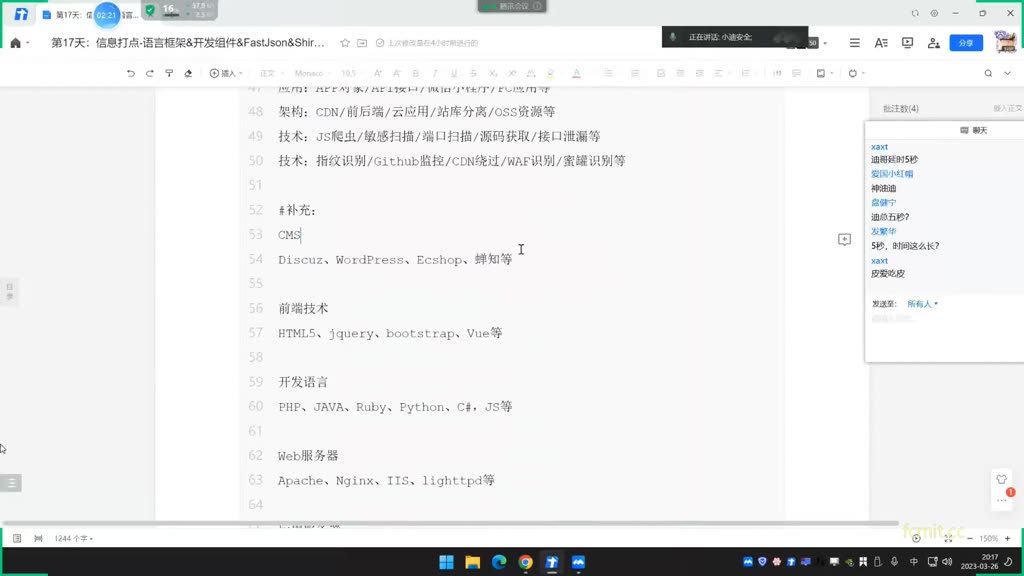Click the 批注数(4) comments header
The image size is (1024, 576).
coord(901,108)
